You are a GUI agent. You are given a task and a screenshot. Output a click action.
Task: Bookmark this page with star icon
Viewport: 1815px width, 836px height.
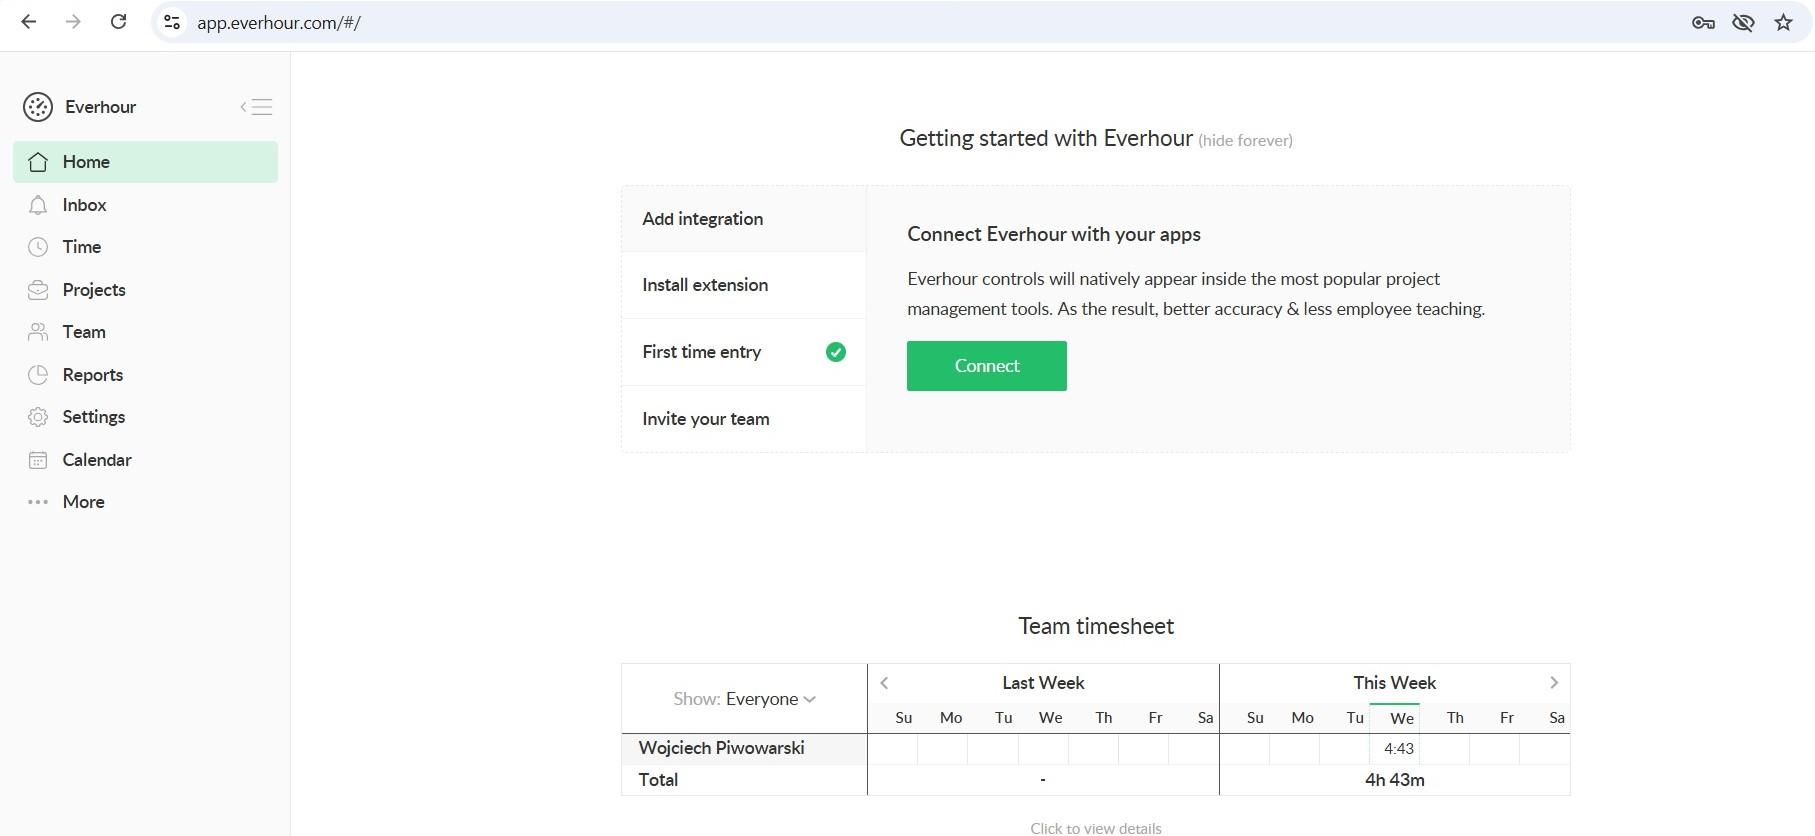1783,22
